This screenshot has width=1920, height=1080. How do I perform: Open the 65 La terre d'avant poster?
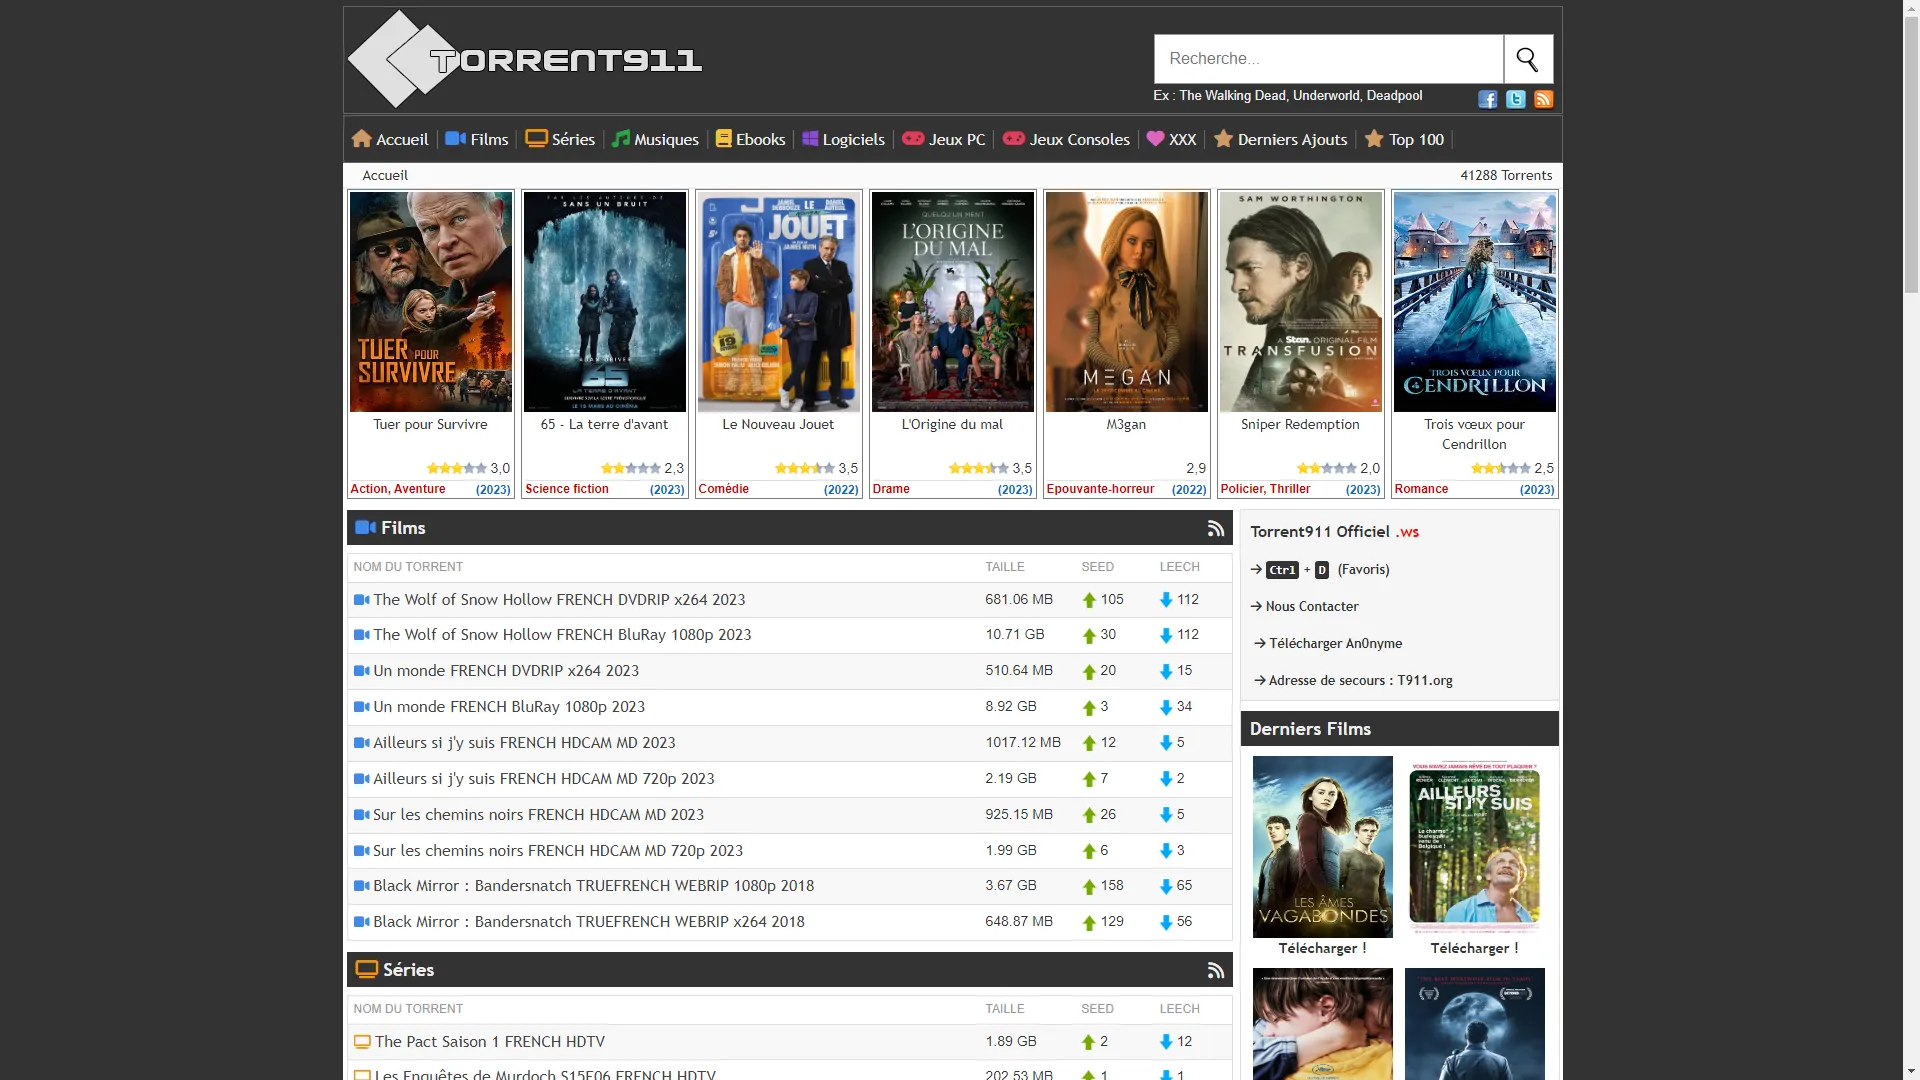(x=605, y=302)
